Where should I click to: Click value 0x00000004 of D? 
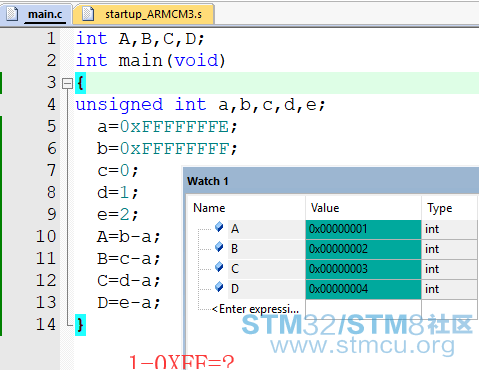[363, 289]
